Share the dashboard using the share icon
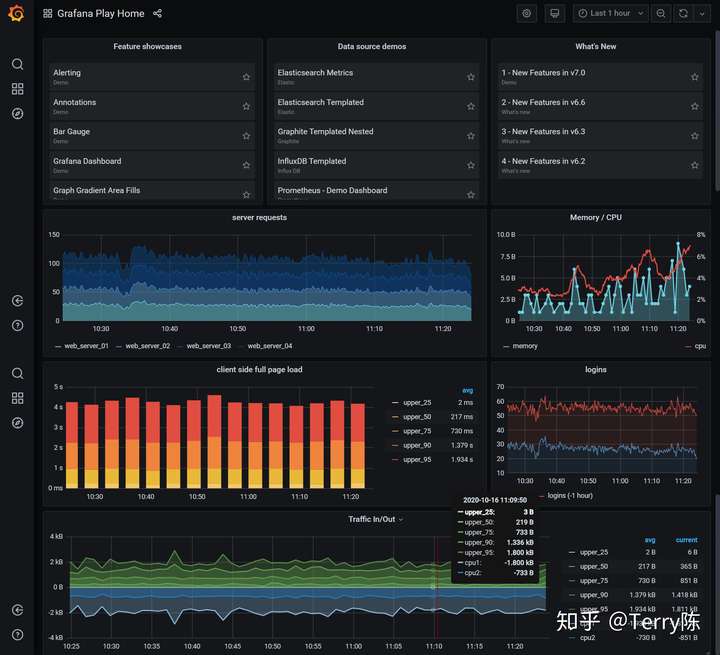 pyautogui.click(x=158, y=13)
